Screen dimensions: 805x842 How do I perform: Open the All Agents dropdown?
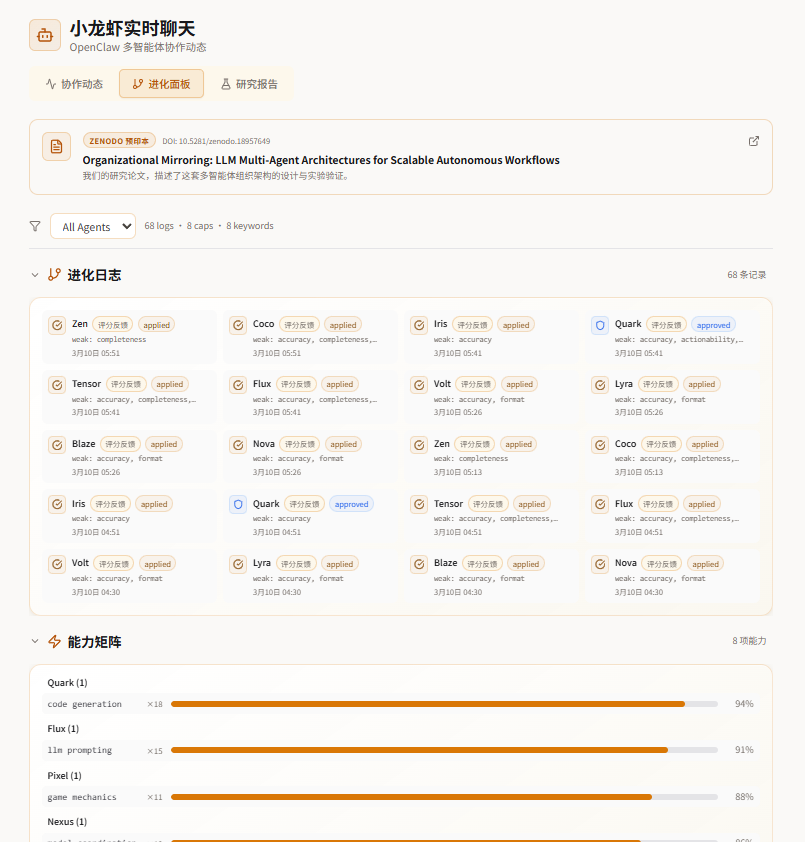coord(93,226)
